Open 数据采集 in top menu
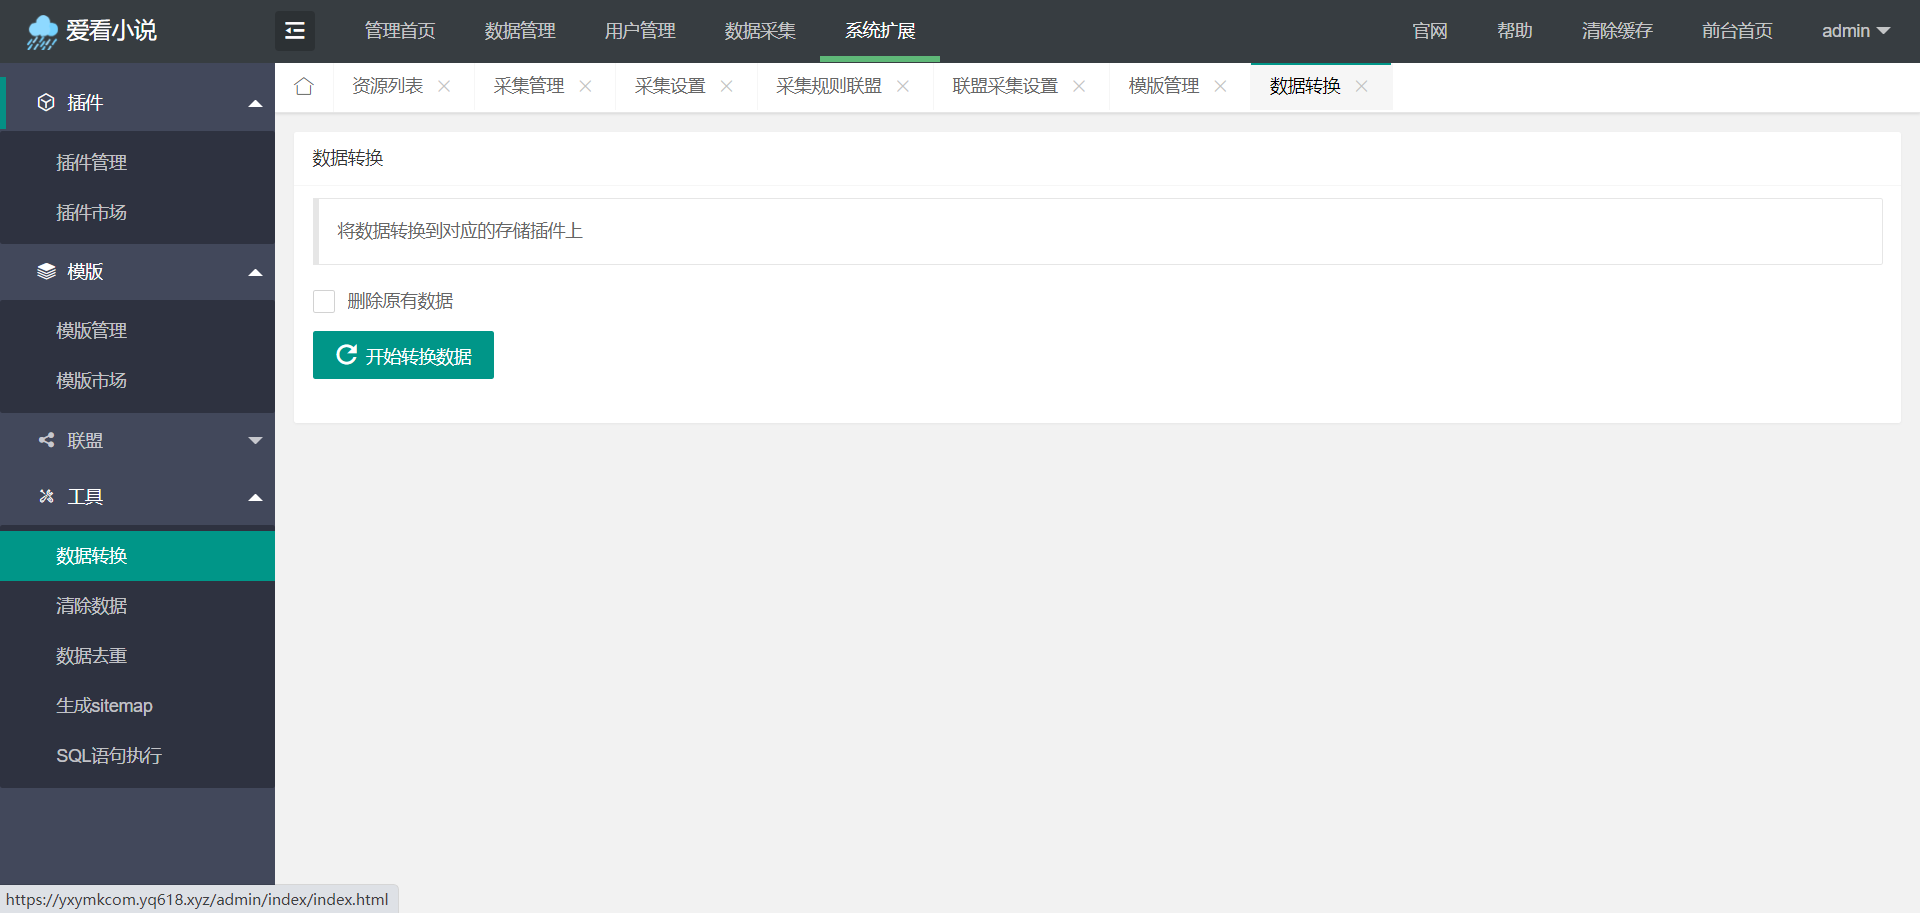The height and width of the screenshot is (913, 1920). click(760, 31)
